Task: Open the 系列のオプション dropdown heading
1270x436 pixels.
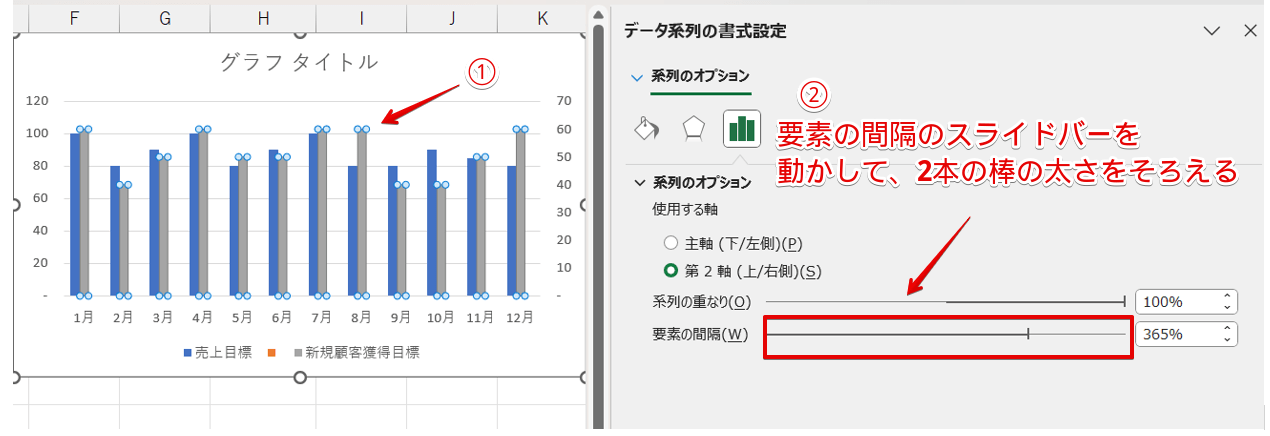Action: point(690,75)
